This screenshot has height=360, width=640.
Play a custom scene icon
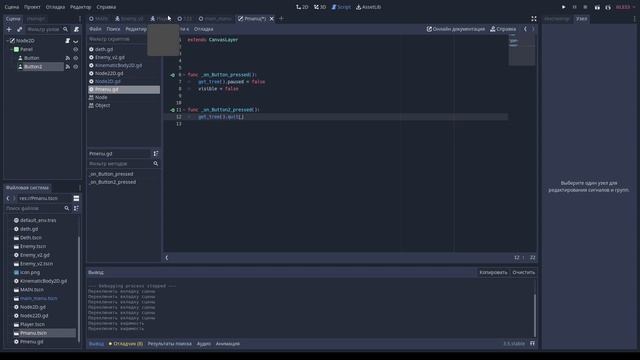pos(608,7)
